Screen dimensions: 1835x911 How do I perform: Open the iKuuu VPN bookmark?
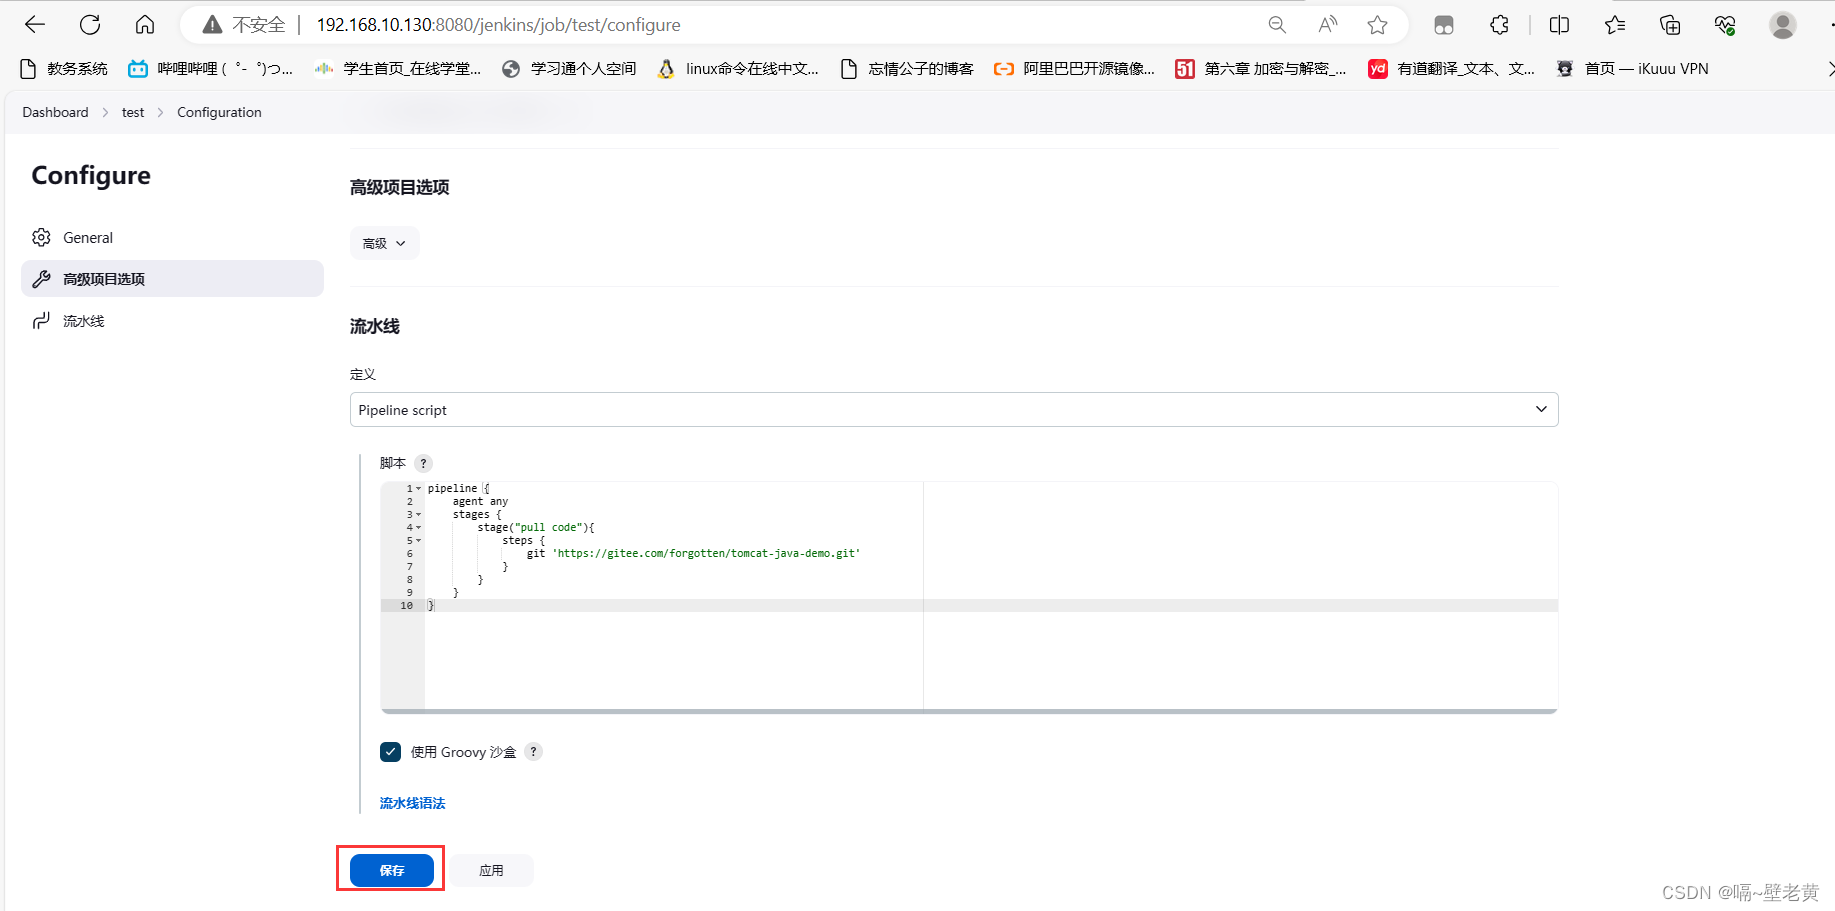pos(1632,68)
